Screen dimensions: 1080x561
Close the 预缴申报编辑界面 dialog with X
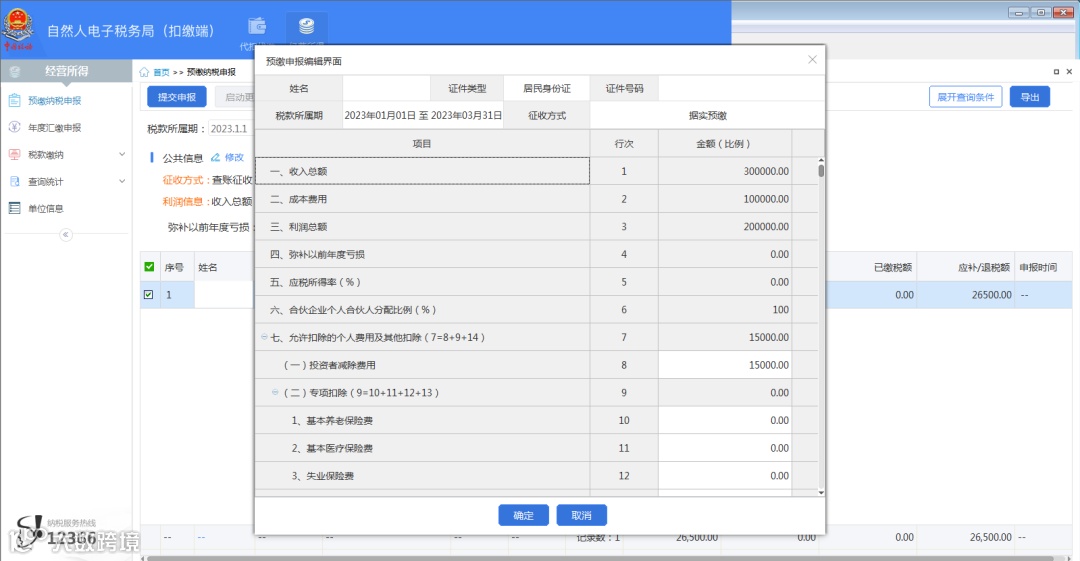(812, 60)
